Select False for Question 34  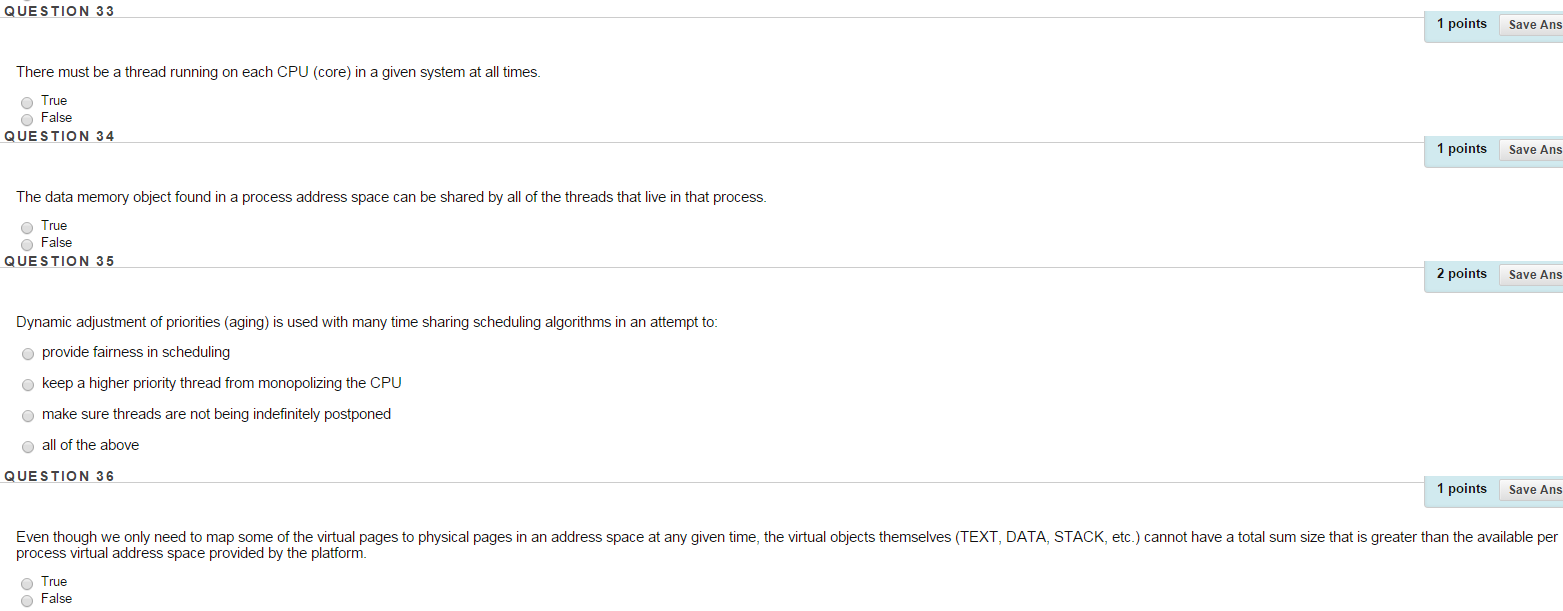click(26, 244)
